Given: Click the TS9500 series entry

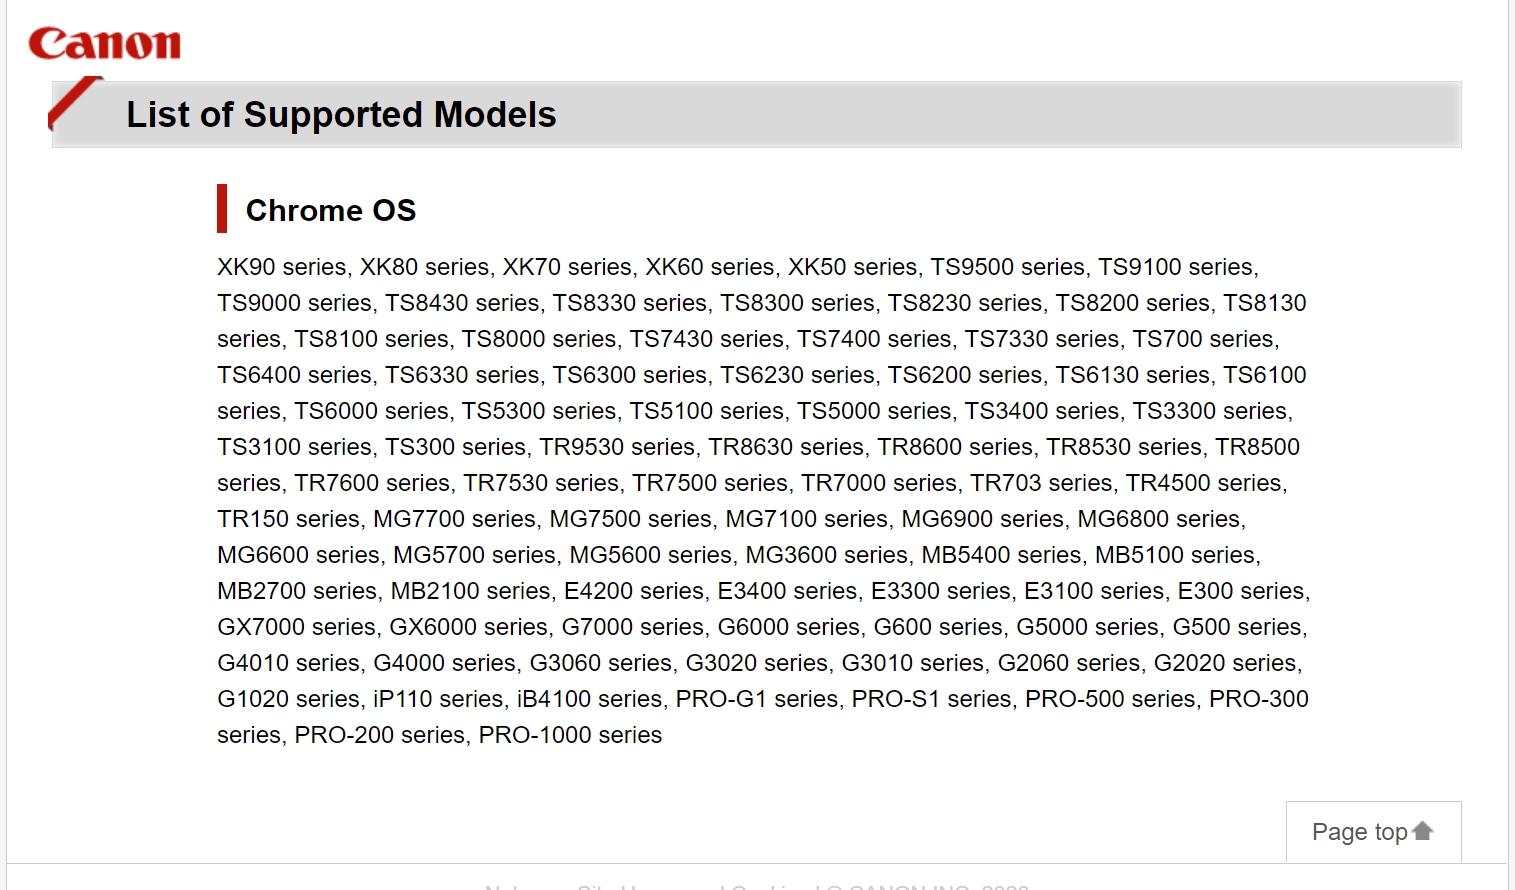Looking at the screenshot, I should (1008, 267).
